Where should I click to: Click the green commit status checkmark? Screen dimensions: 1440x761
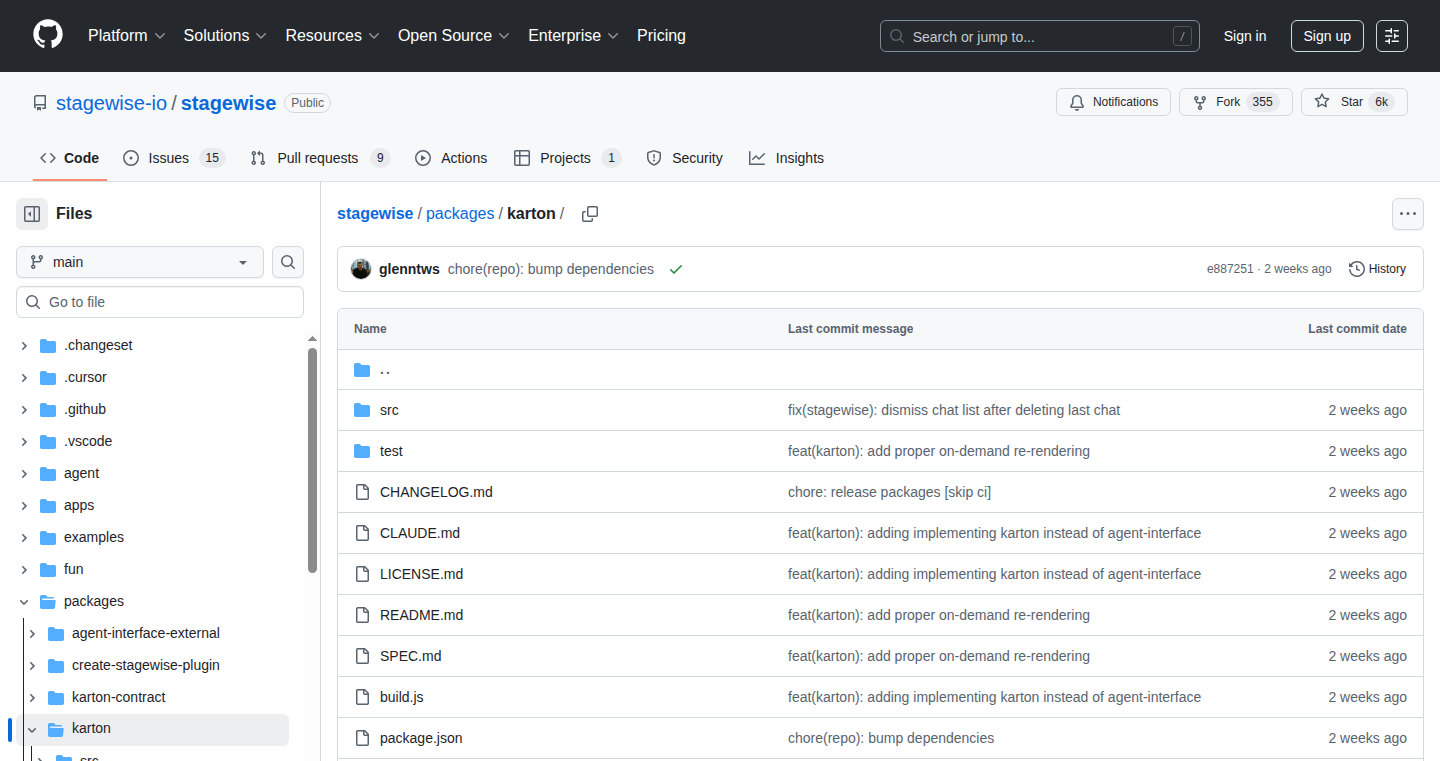click(676, 269)
